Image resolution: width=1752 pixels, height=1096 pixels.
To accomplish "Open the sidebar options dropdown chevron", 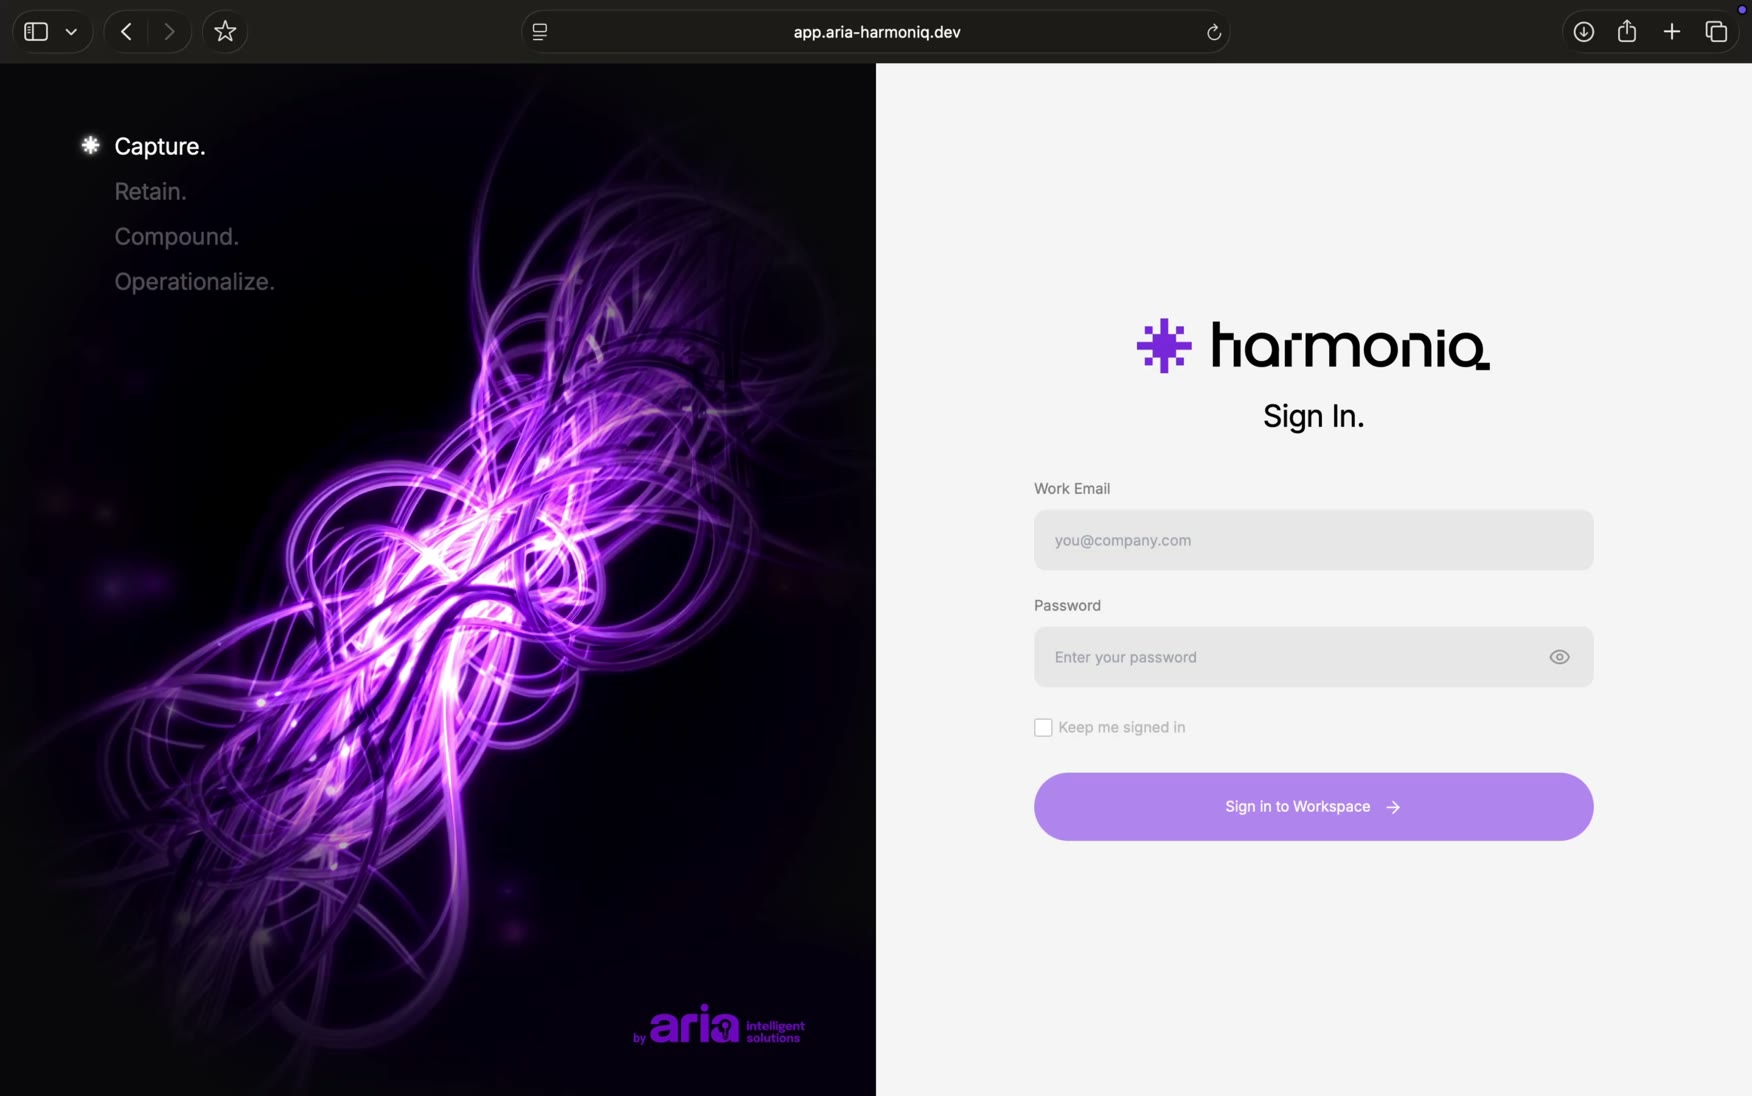I will point(71,32).
